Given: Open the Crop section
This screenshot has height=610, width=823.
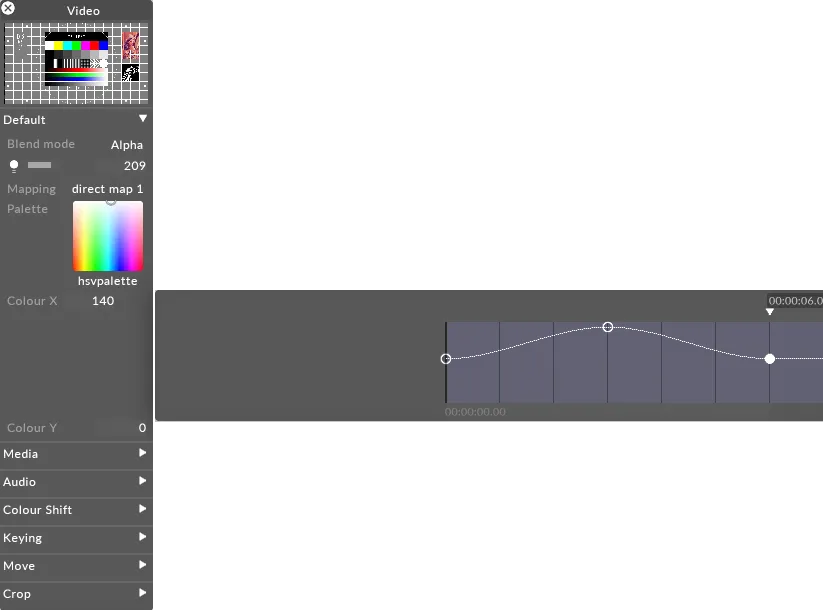Looking at the screenshot, I should tap(142, 594).
